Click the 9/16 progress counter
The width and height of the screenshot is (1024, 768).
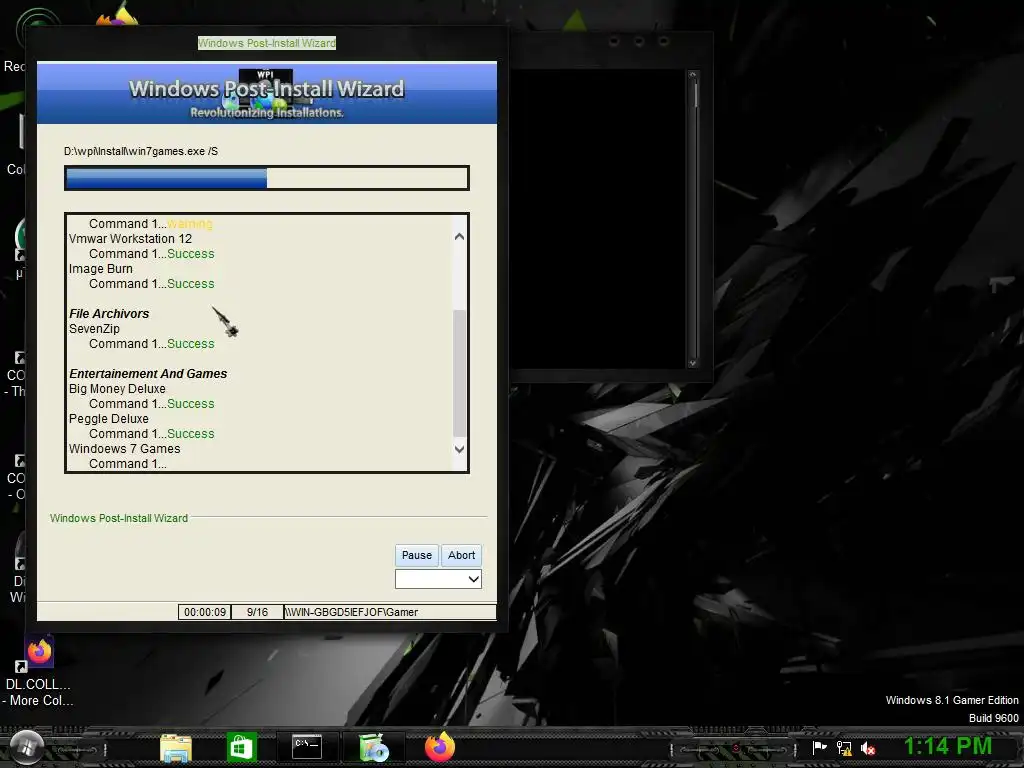[x=257, y=613]
